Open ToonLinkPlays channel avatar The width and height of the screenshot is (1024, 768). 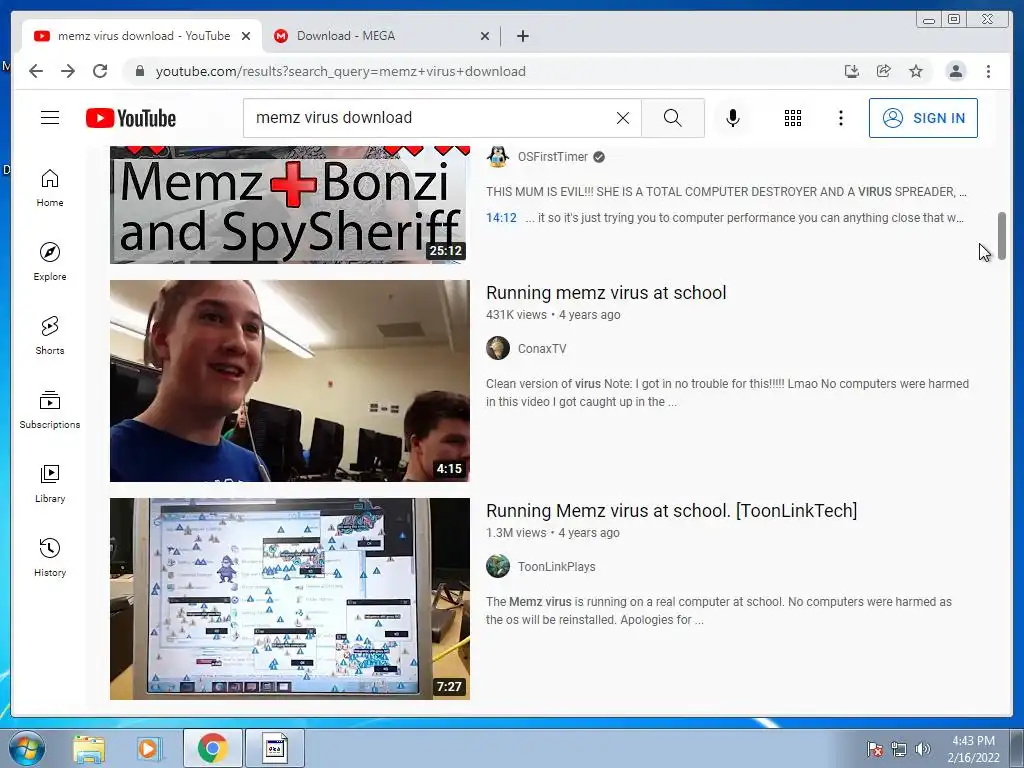[x=498, y=566]
